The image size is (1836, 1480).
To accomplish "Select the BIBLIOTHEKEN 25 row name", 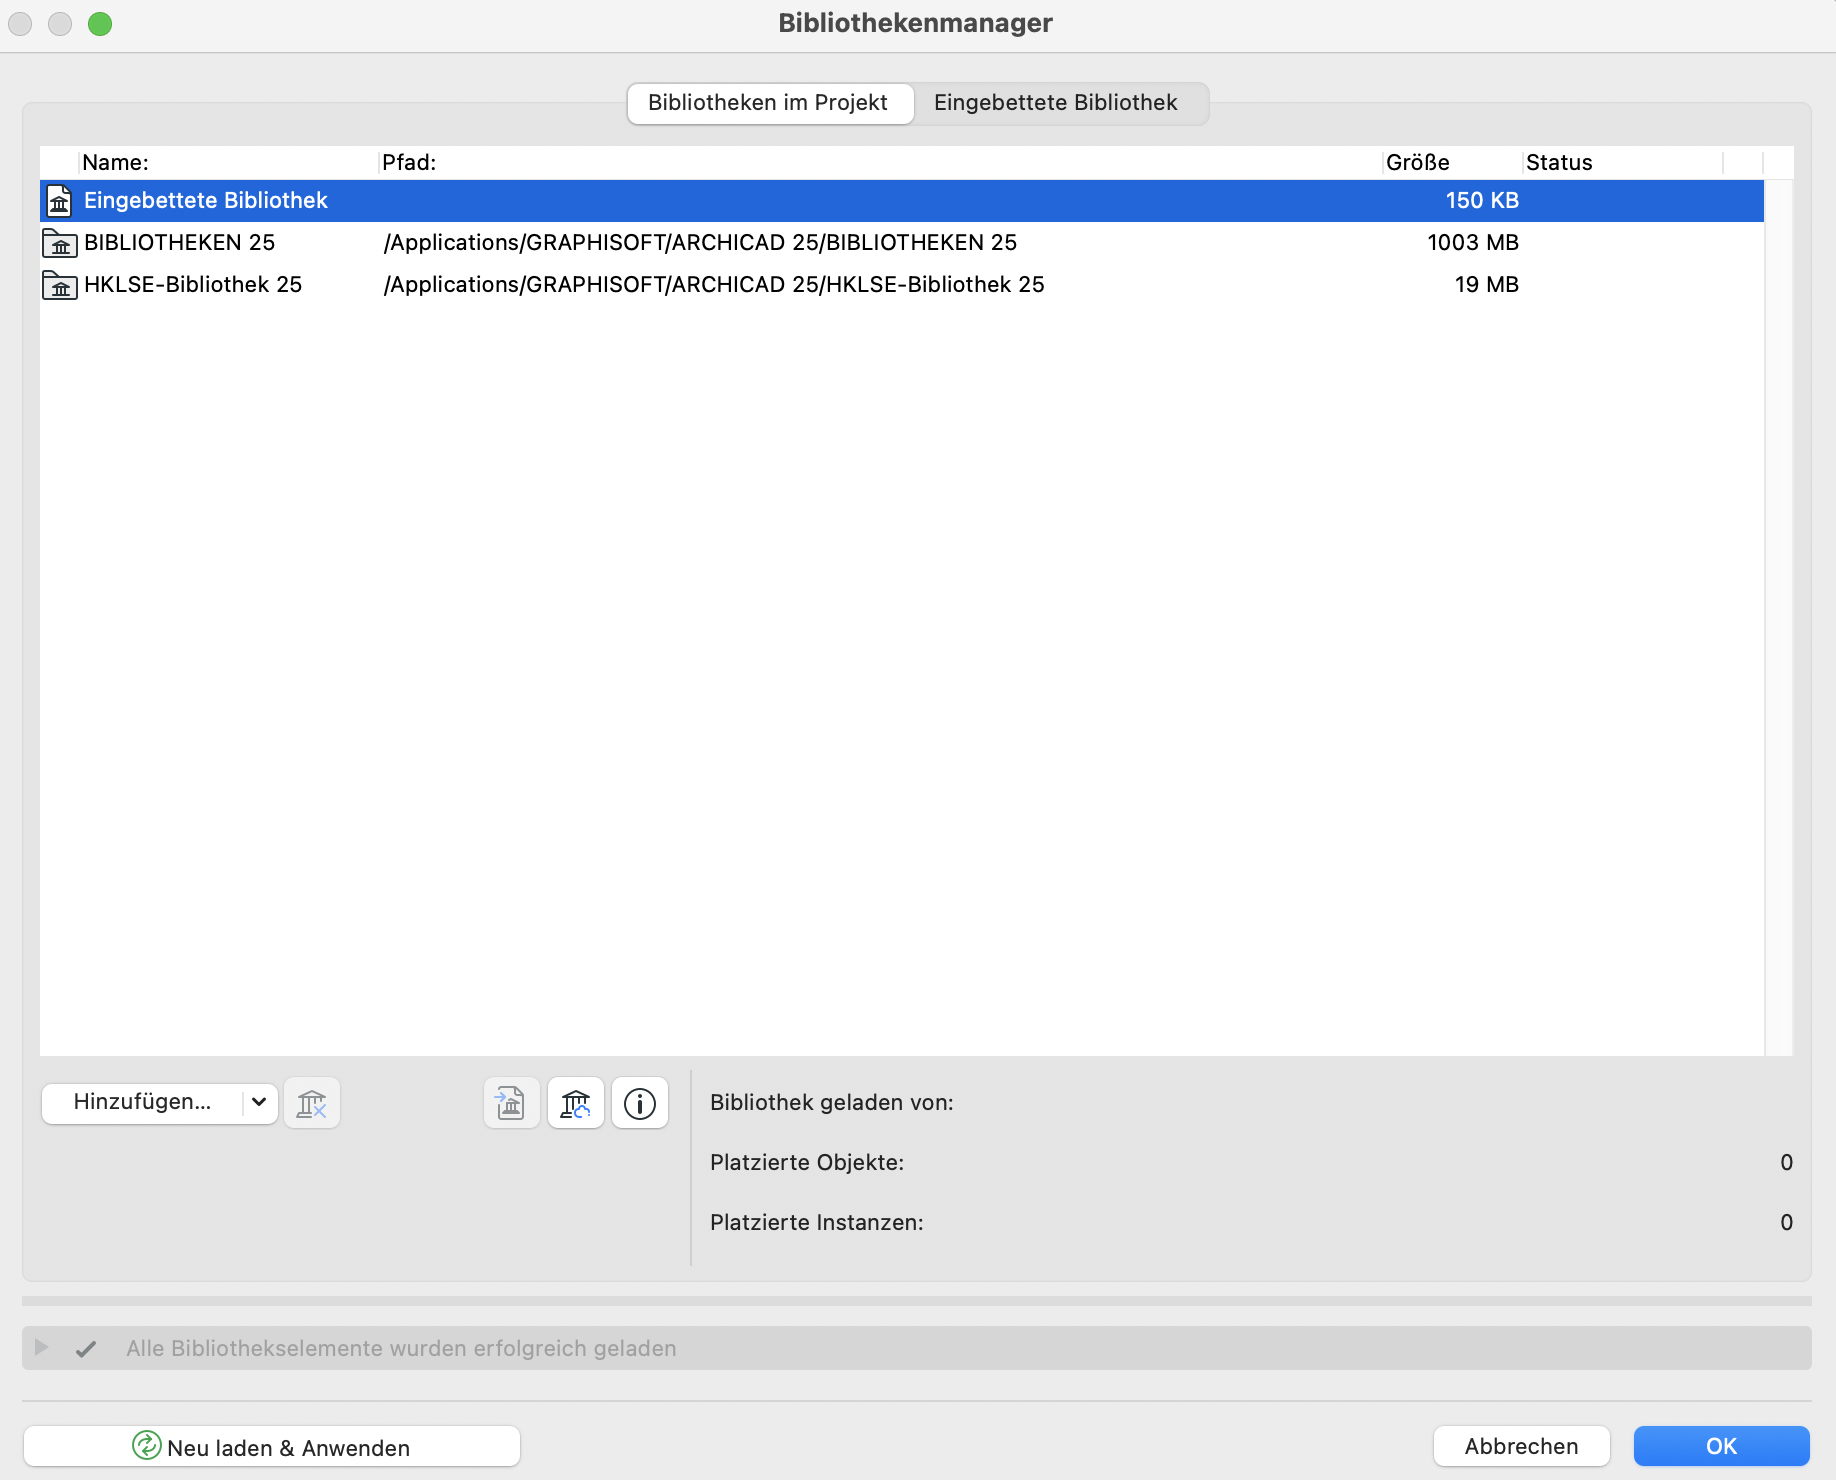I will (180, 243).
